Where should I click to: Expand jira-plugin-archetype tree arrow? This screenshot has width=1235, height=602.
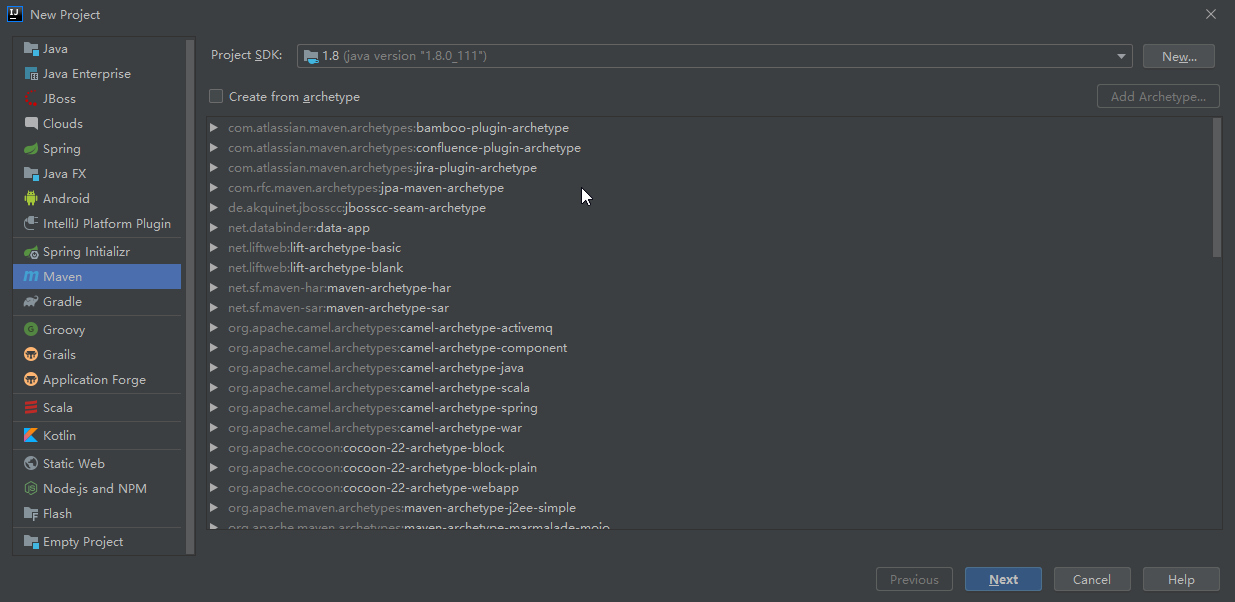point(214,168)
